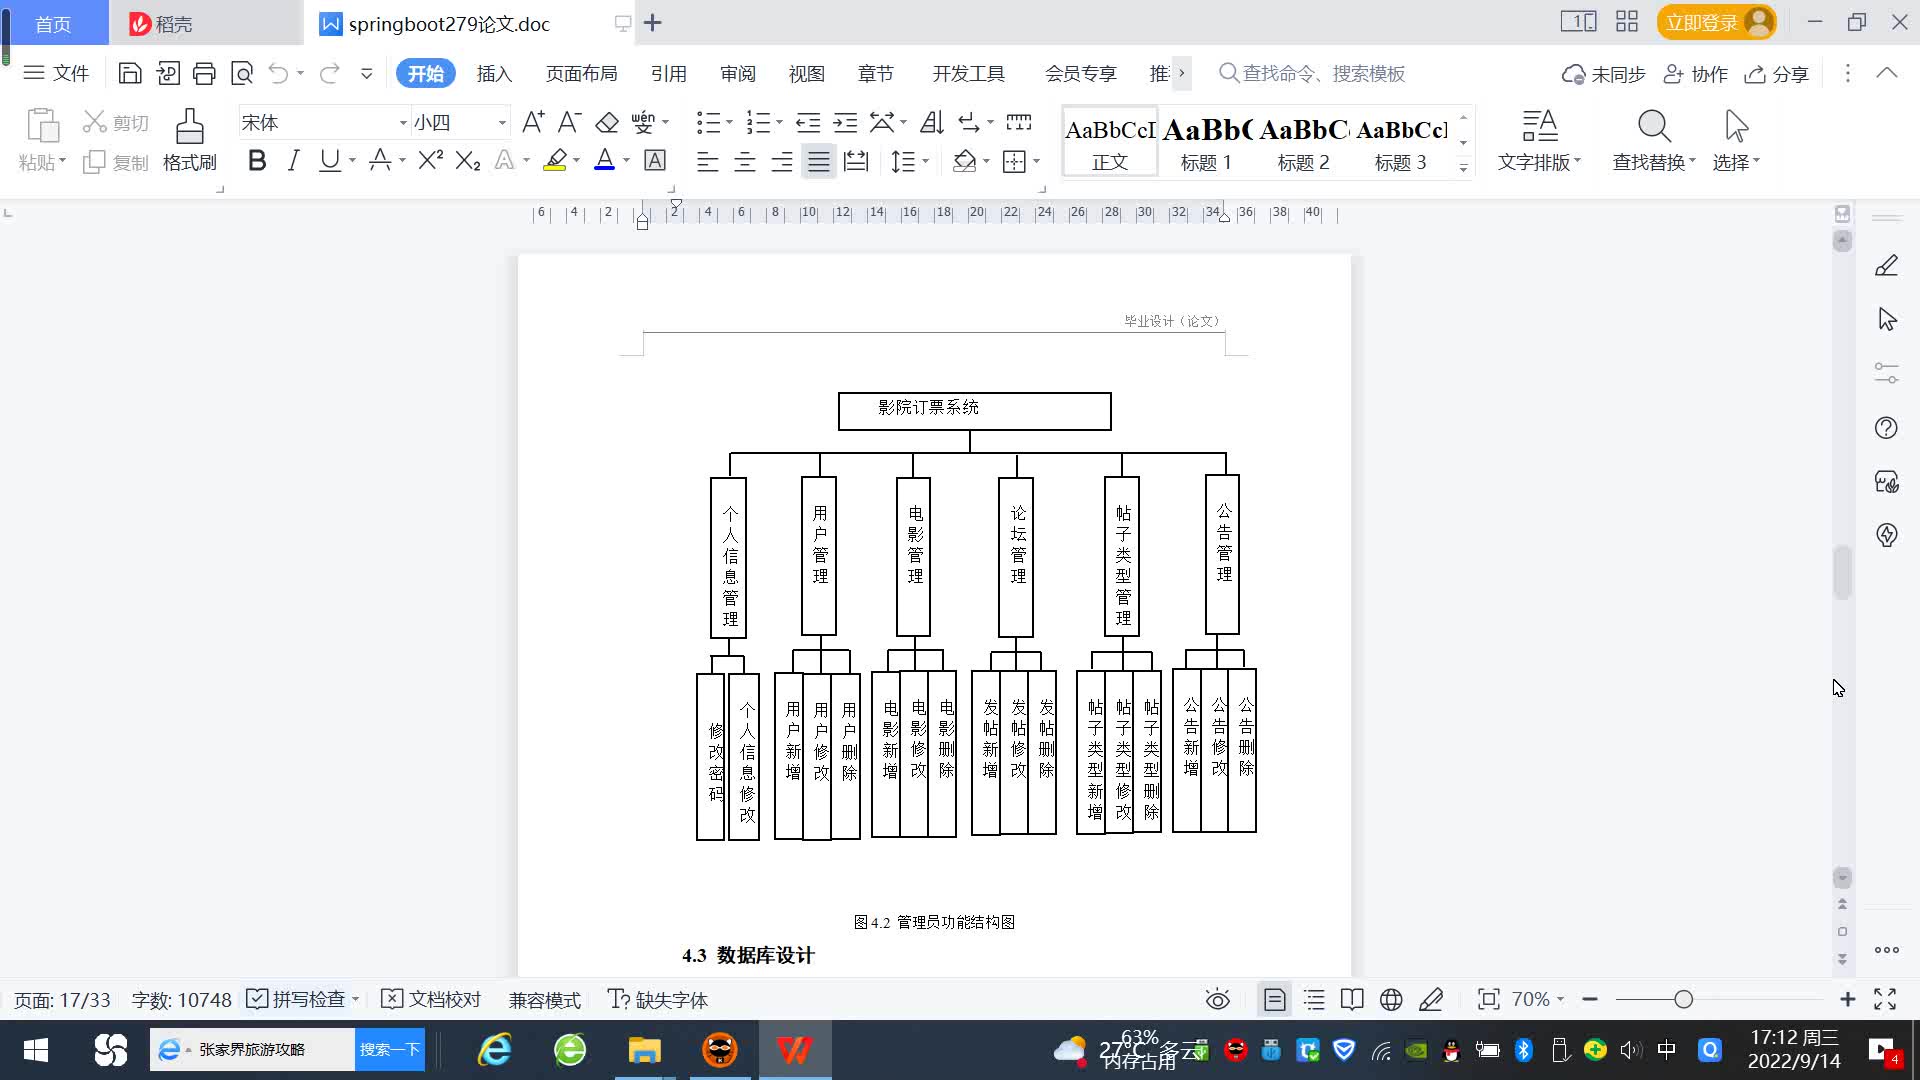Click Missing Fonts (缺失字体) in status bar
Viewport: 1920px width, 1080px height.
point(658,1000)
